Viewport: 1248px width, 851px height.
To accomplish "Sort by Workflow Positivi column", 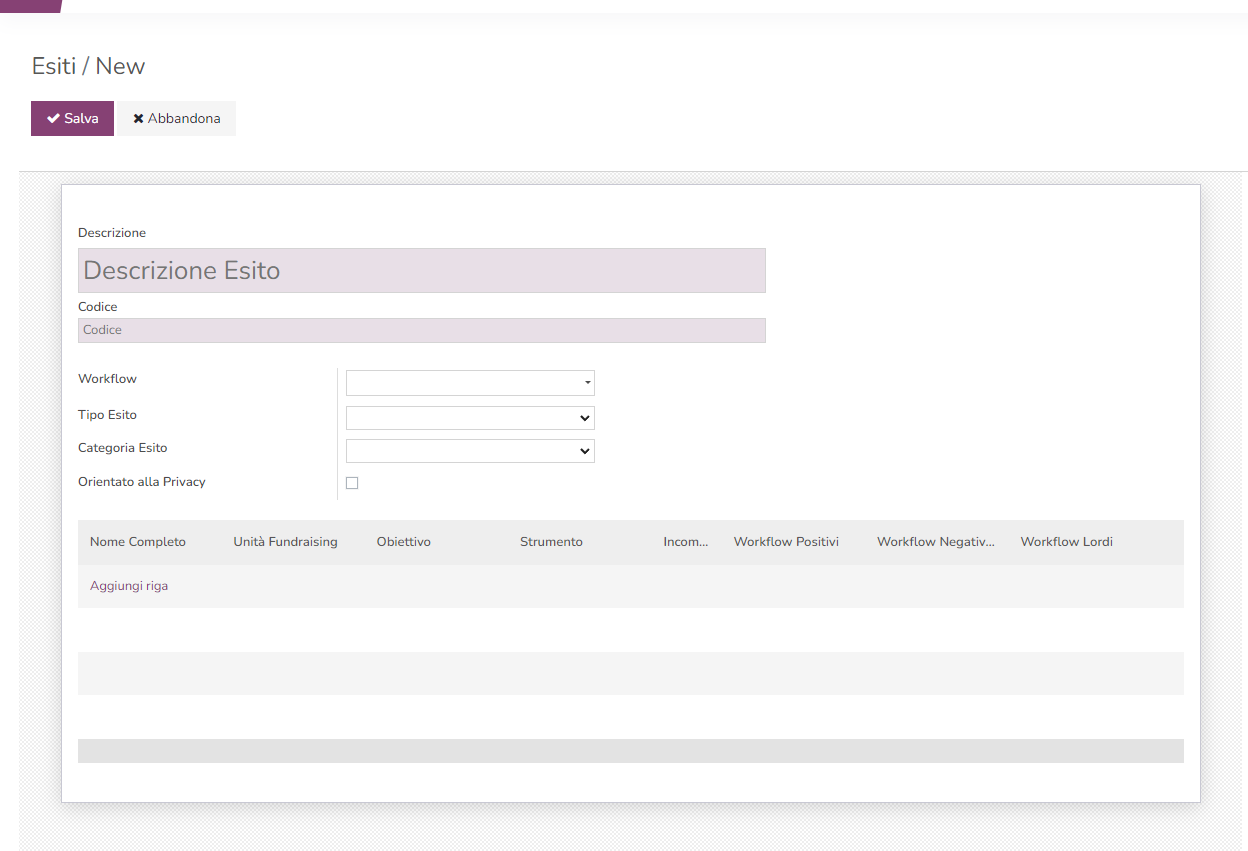I will 786,542.
